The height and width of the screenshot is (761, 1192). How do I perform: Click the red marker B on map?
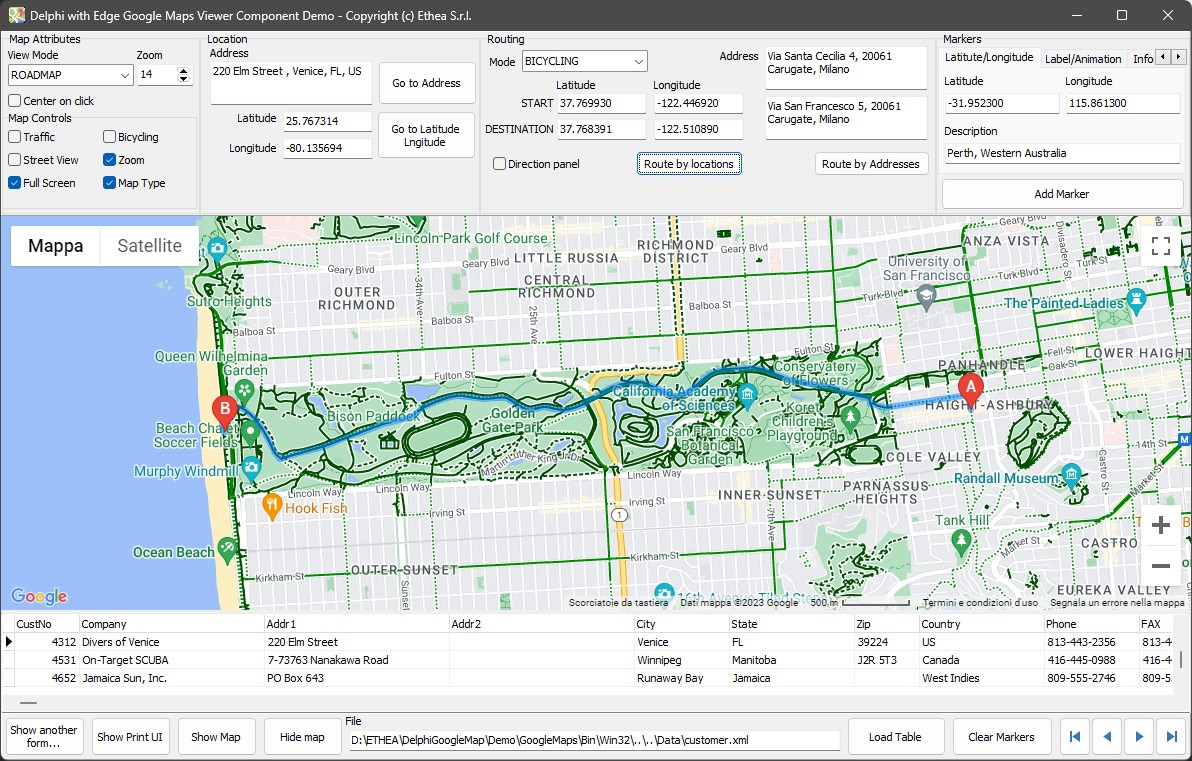pos(225,413)
